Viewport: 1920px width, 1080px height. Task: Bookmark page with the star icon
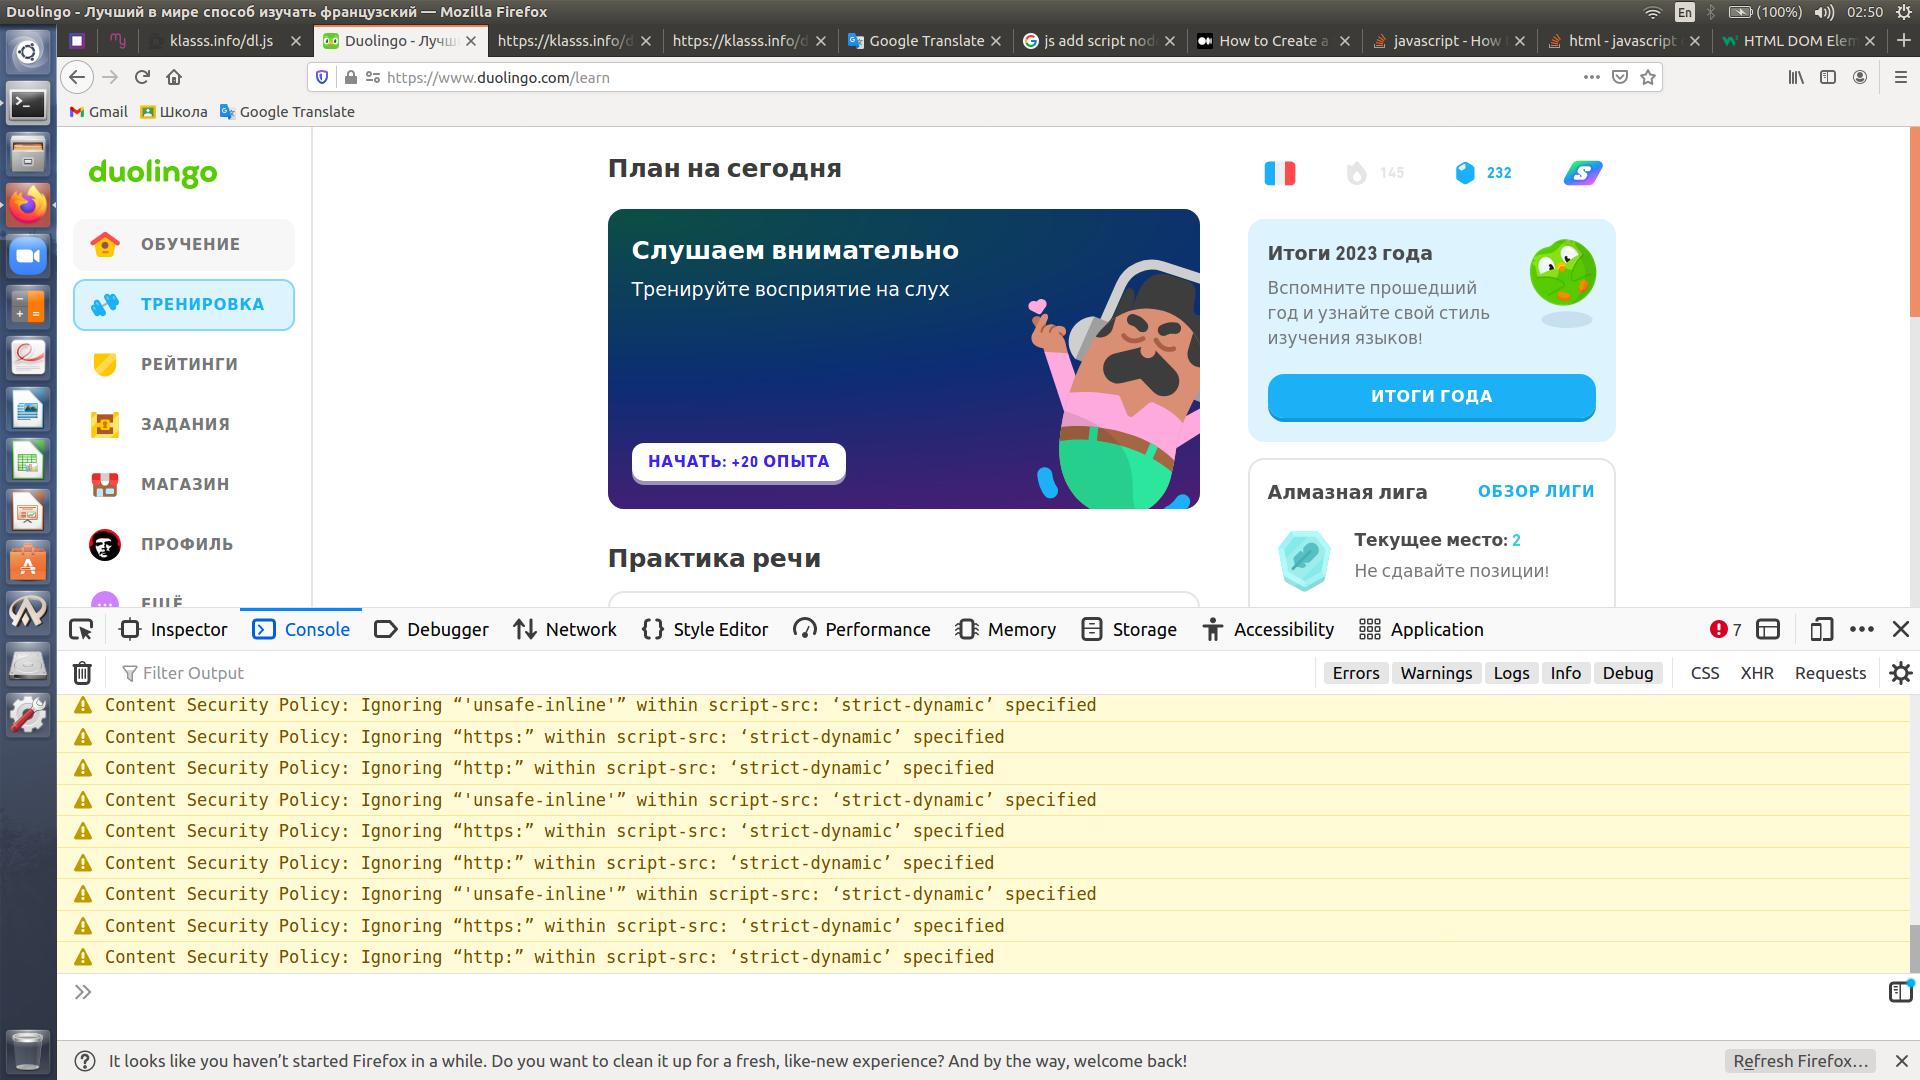[x=1648, y=77]
